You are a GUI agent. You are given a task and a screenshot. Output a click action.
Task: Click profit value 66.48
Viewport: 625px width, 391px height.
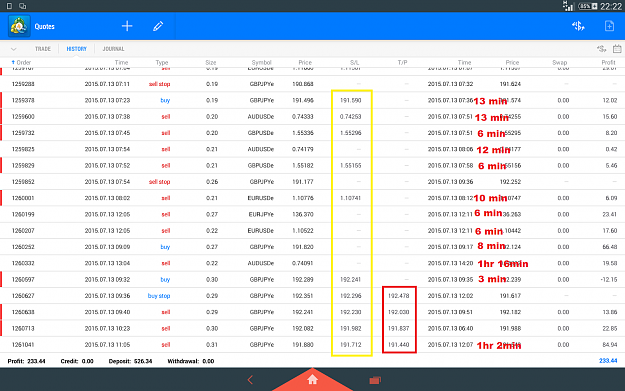(610, 247)
